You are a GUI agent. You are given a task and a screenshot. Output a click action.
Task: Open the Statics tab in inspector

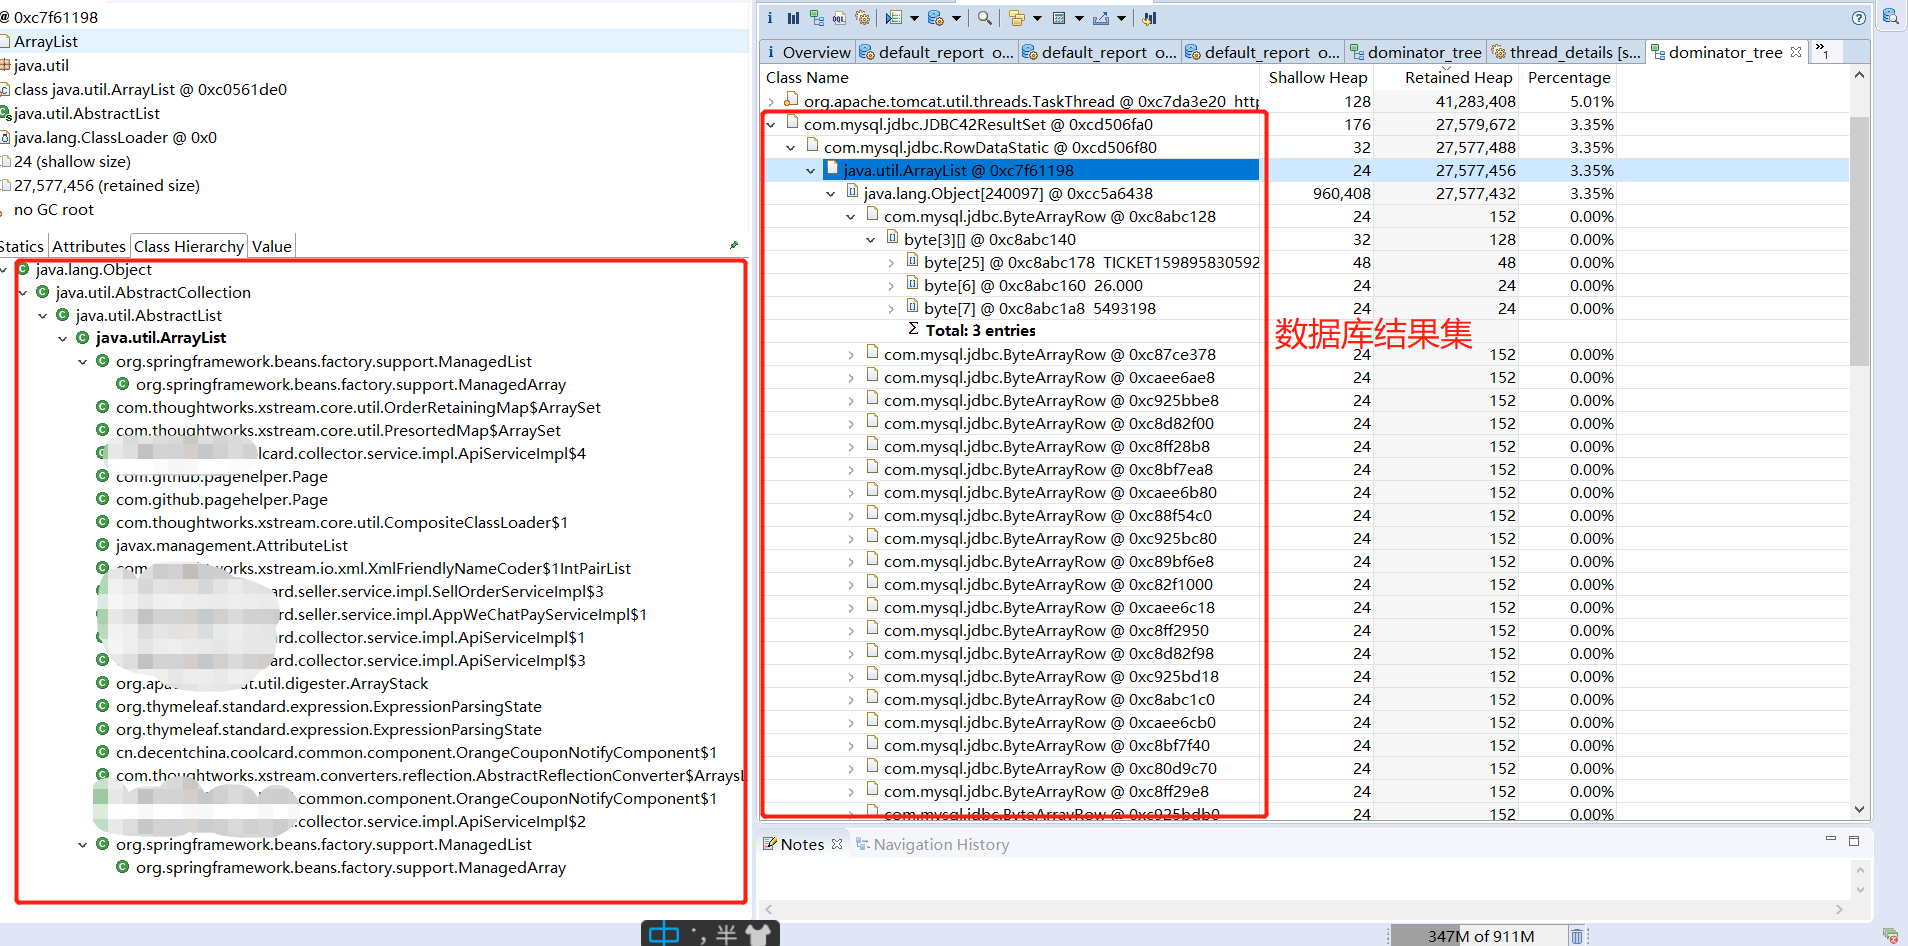click(22, 246)
